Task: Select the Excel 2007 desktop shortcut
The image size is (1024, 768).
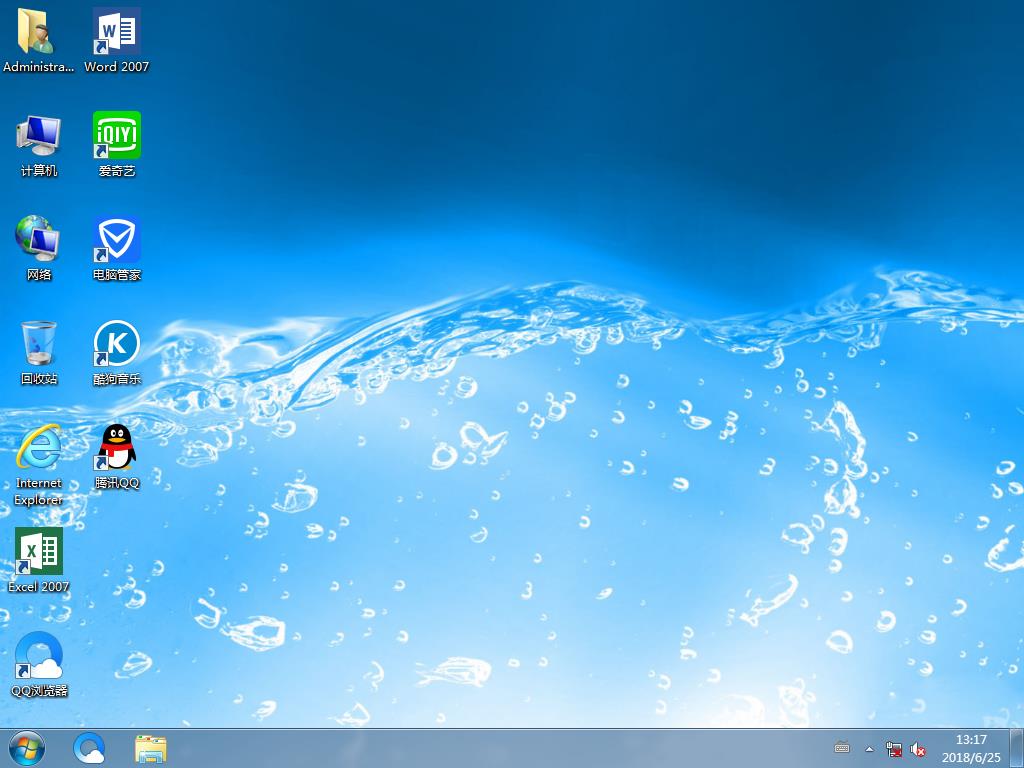Action: (x=38, y=552)
